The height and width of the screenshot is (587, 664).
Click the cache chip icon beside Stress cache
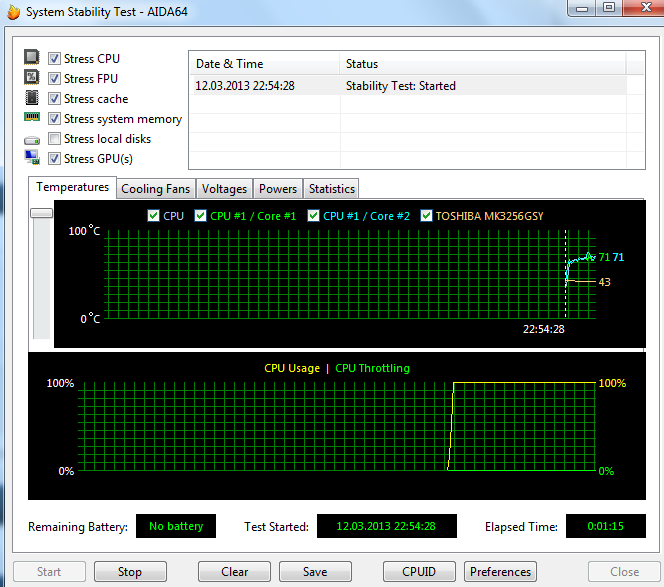pos(32,98)
